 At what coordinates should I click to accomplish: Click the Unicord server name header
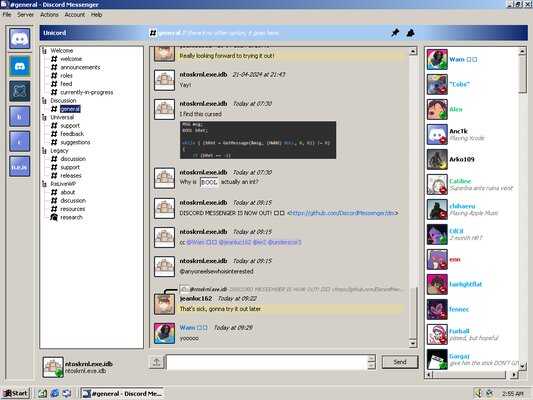(55, 33)
